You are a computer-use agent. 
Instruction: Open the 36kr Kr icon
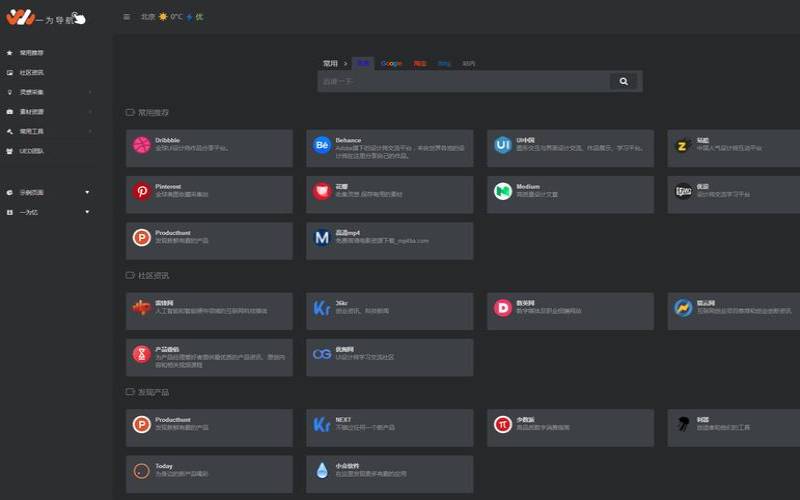pos(322,308)
